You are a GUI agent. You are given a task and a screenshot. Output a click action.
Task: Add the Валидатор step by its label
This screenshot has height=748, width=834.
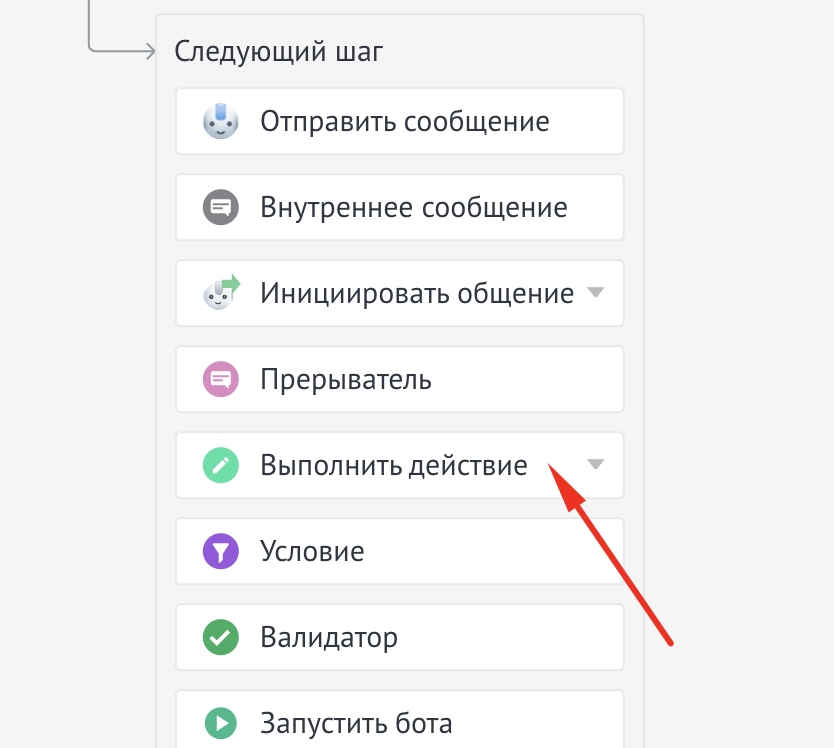tap(329, 638)
